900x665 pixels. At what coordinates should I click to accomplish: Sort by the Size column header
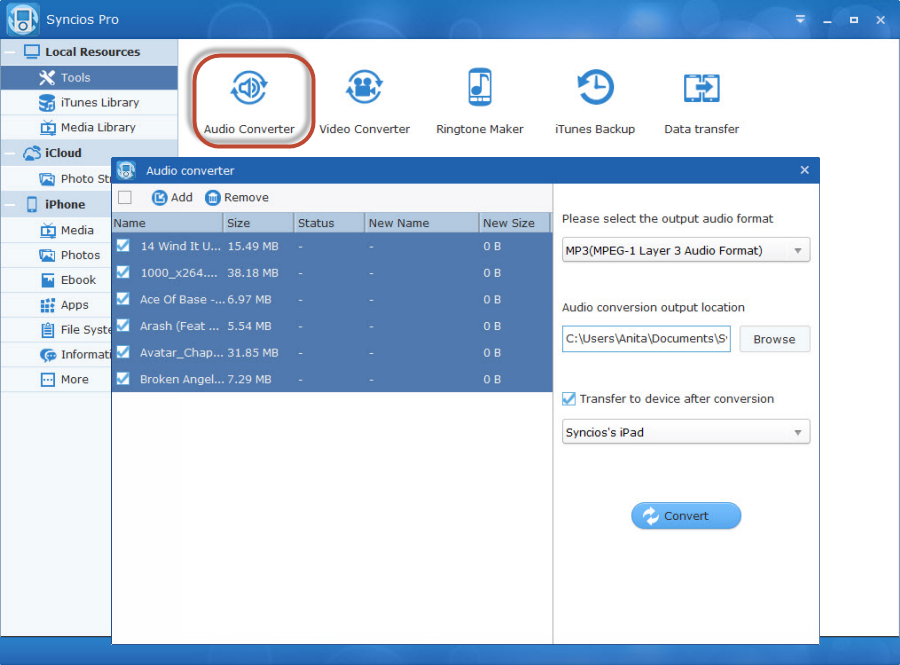point(258,223)
